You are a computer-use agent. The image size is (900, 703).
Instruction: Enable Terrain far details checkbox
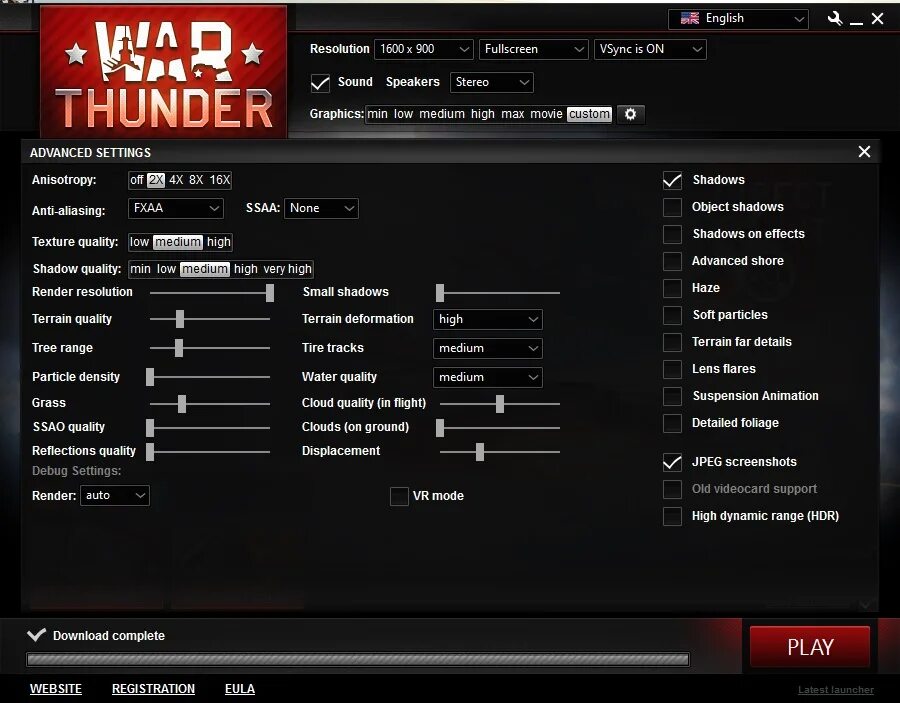672,342
